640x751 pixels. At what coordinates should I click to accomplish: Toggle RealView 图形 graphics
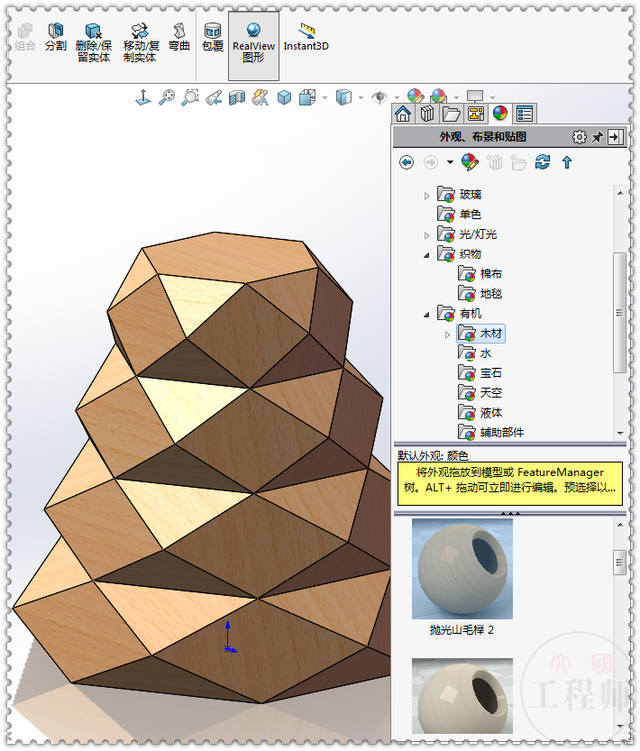point(253,46)
